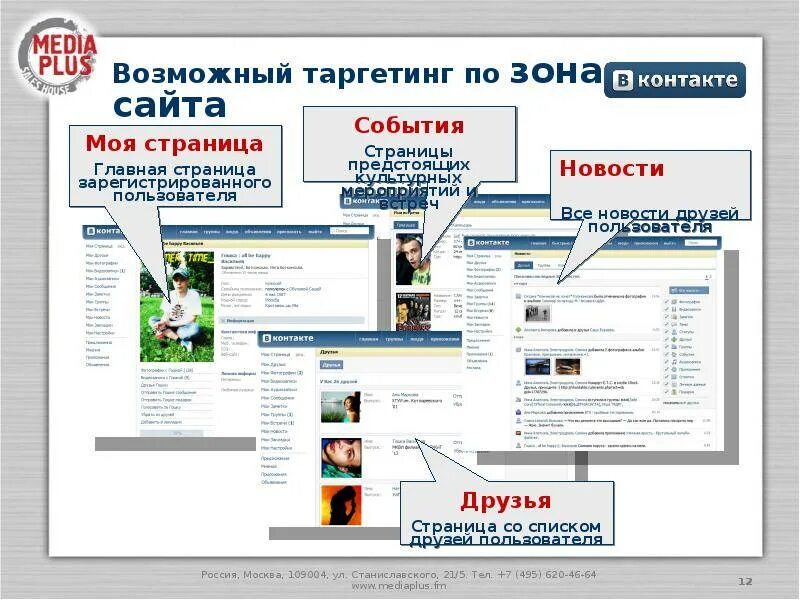Open black-and-white photo thumbnail in first news entry
Viewport: 800px width, 600px height.
pos(538,313)
